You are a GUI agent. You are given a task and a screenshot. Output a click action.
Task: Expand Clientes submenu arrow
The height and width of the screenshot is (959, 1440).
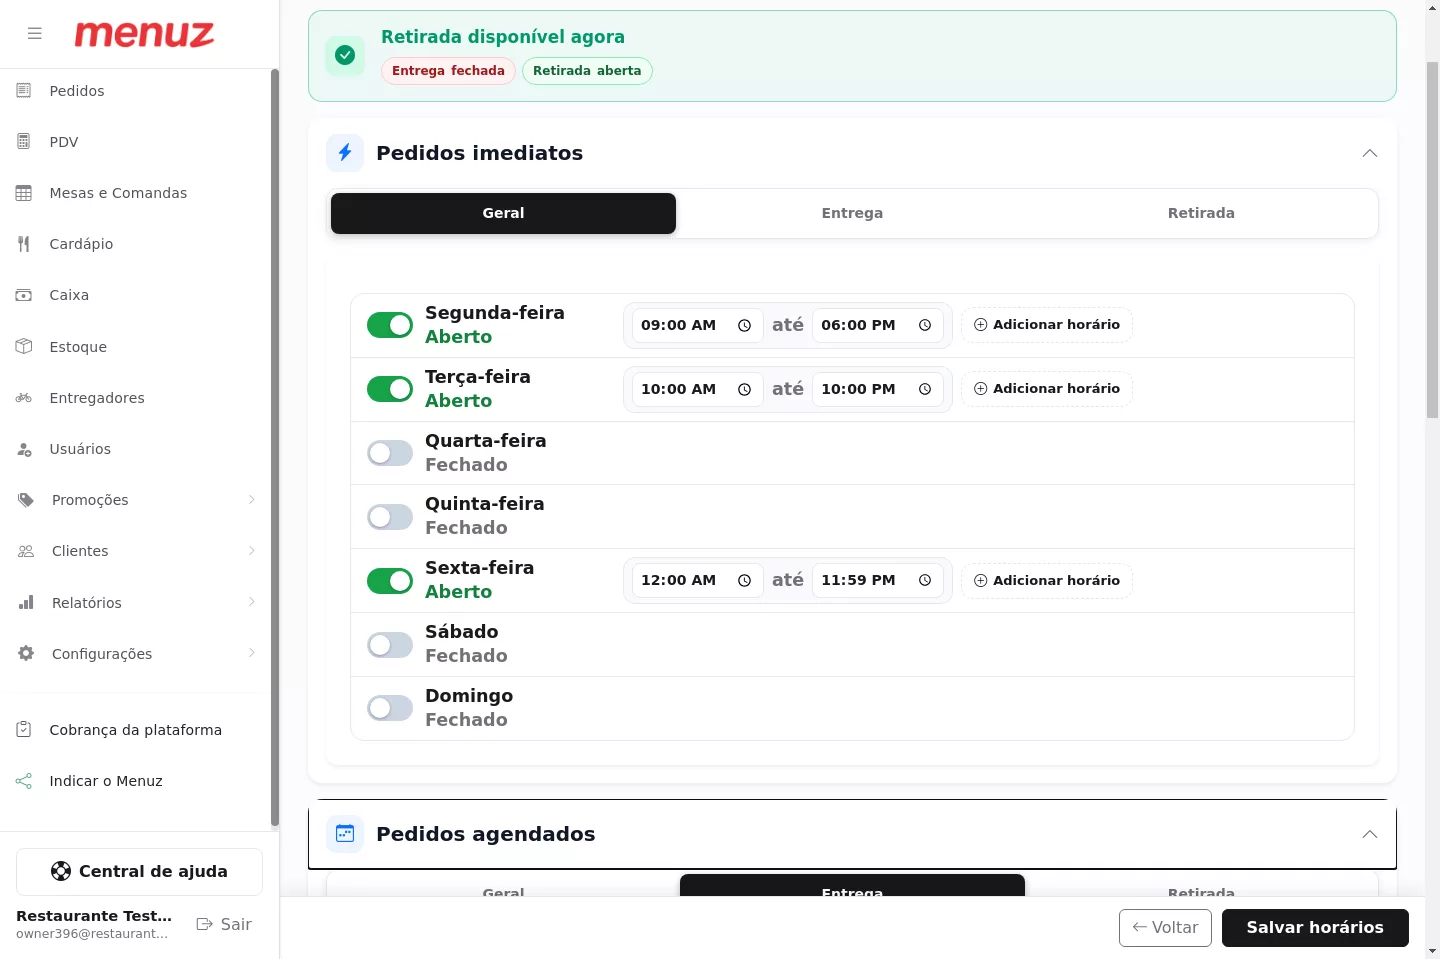coord(252,551)
